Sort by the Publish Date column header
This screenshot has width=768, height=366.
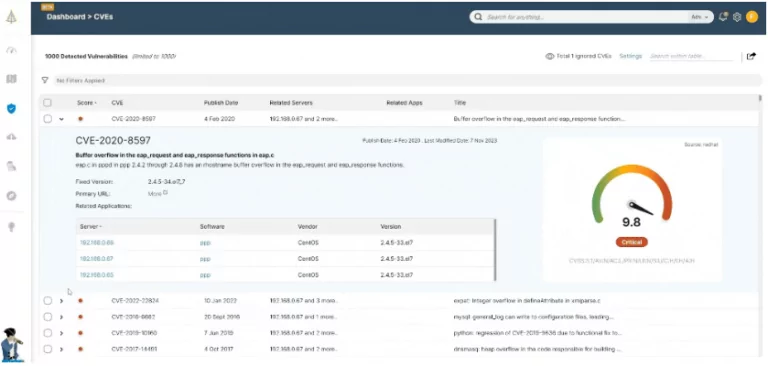(x=221, y=103)
